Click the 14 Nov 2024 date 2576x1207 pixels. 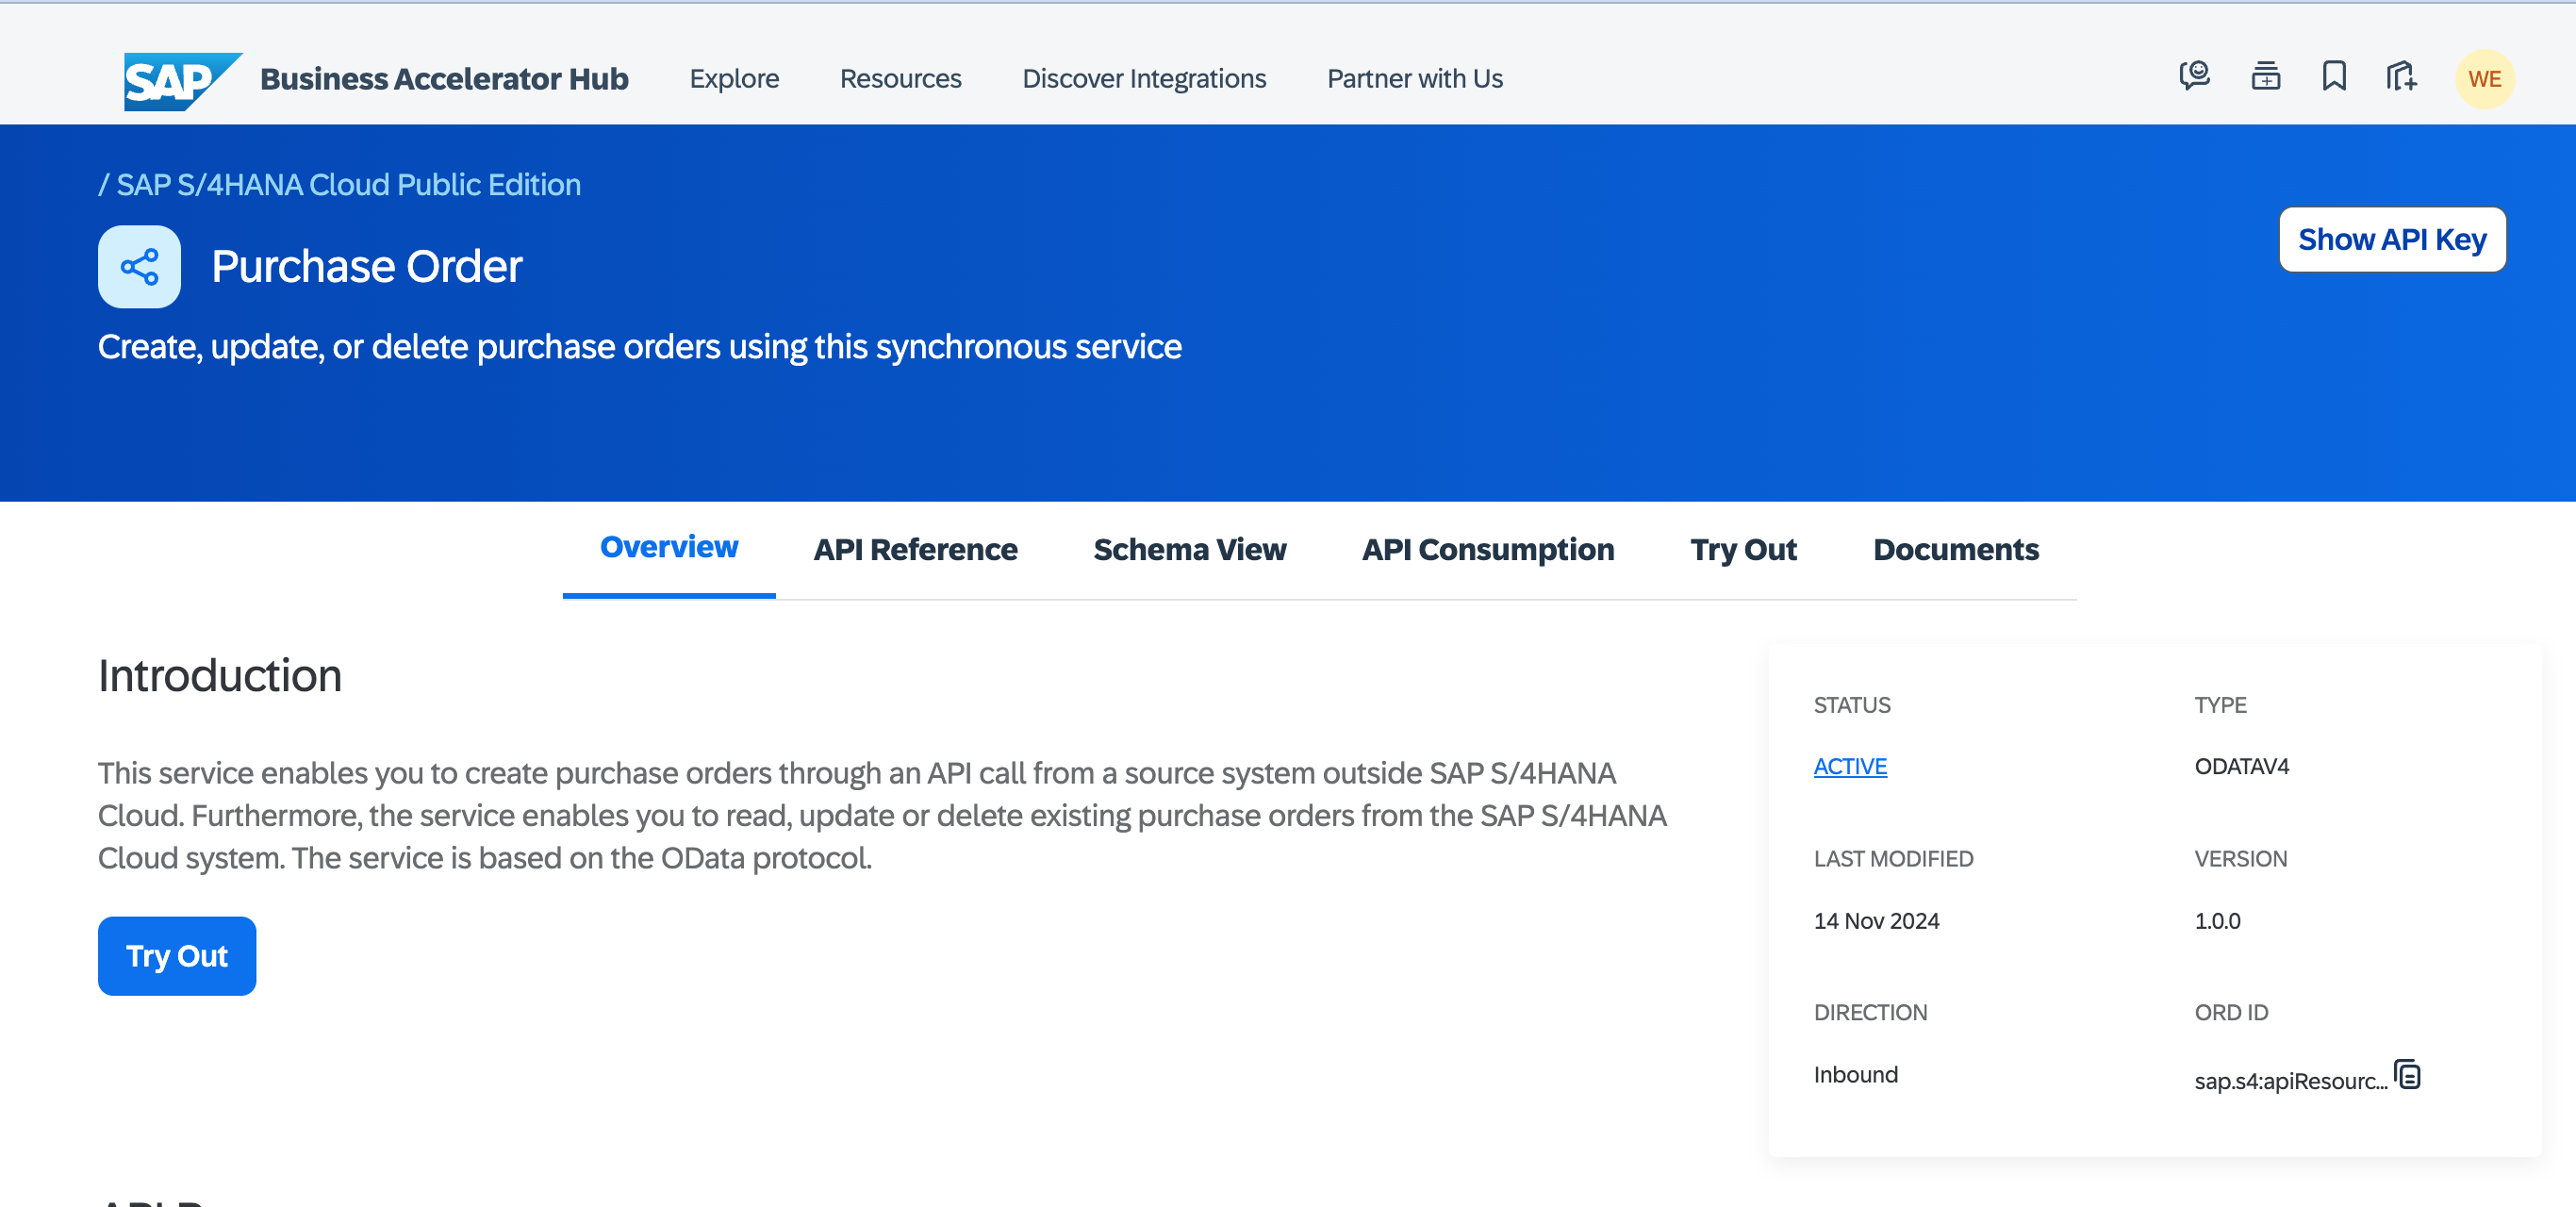1877,921
